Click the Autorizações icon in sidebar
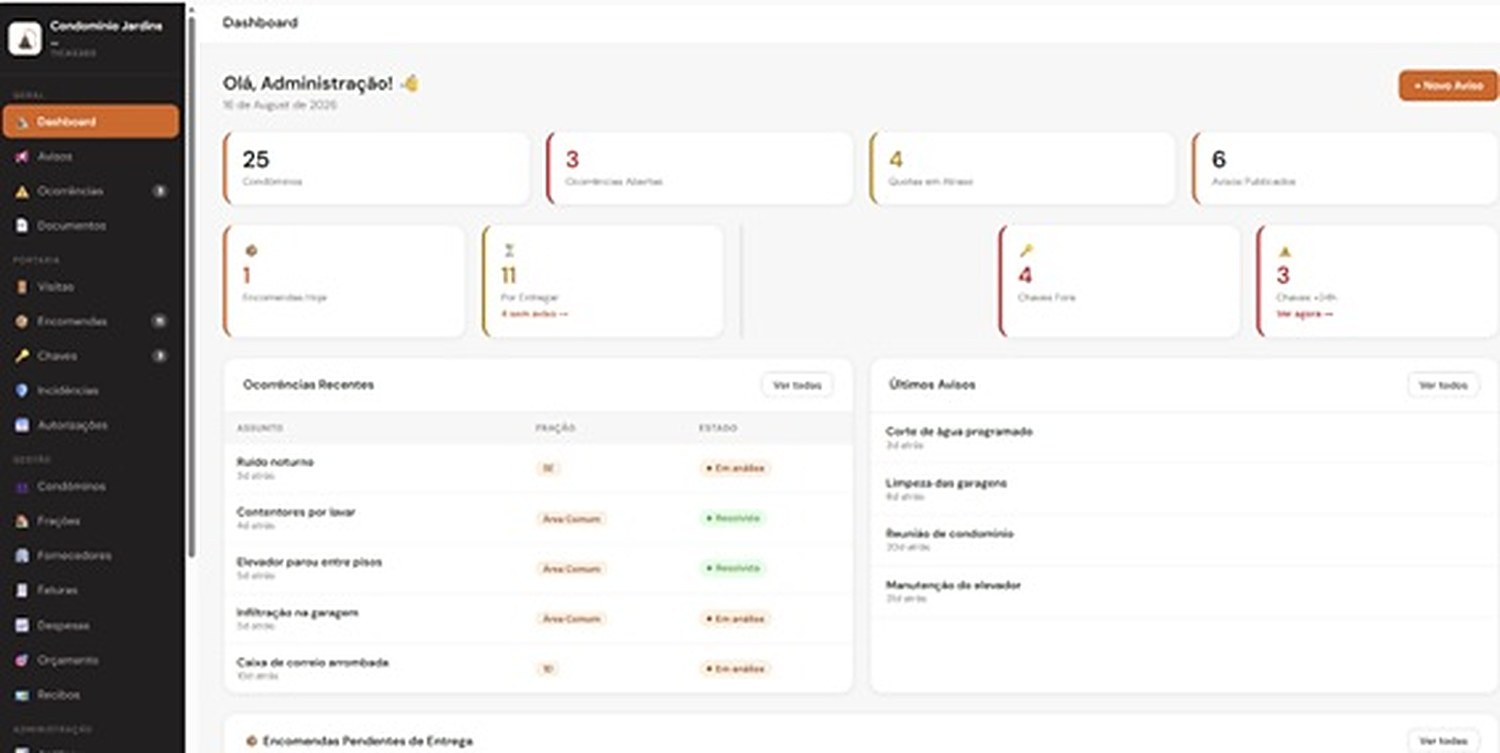The width and height of the screenshot is (1500, 753). [22, 425]
